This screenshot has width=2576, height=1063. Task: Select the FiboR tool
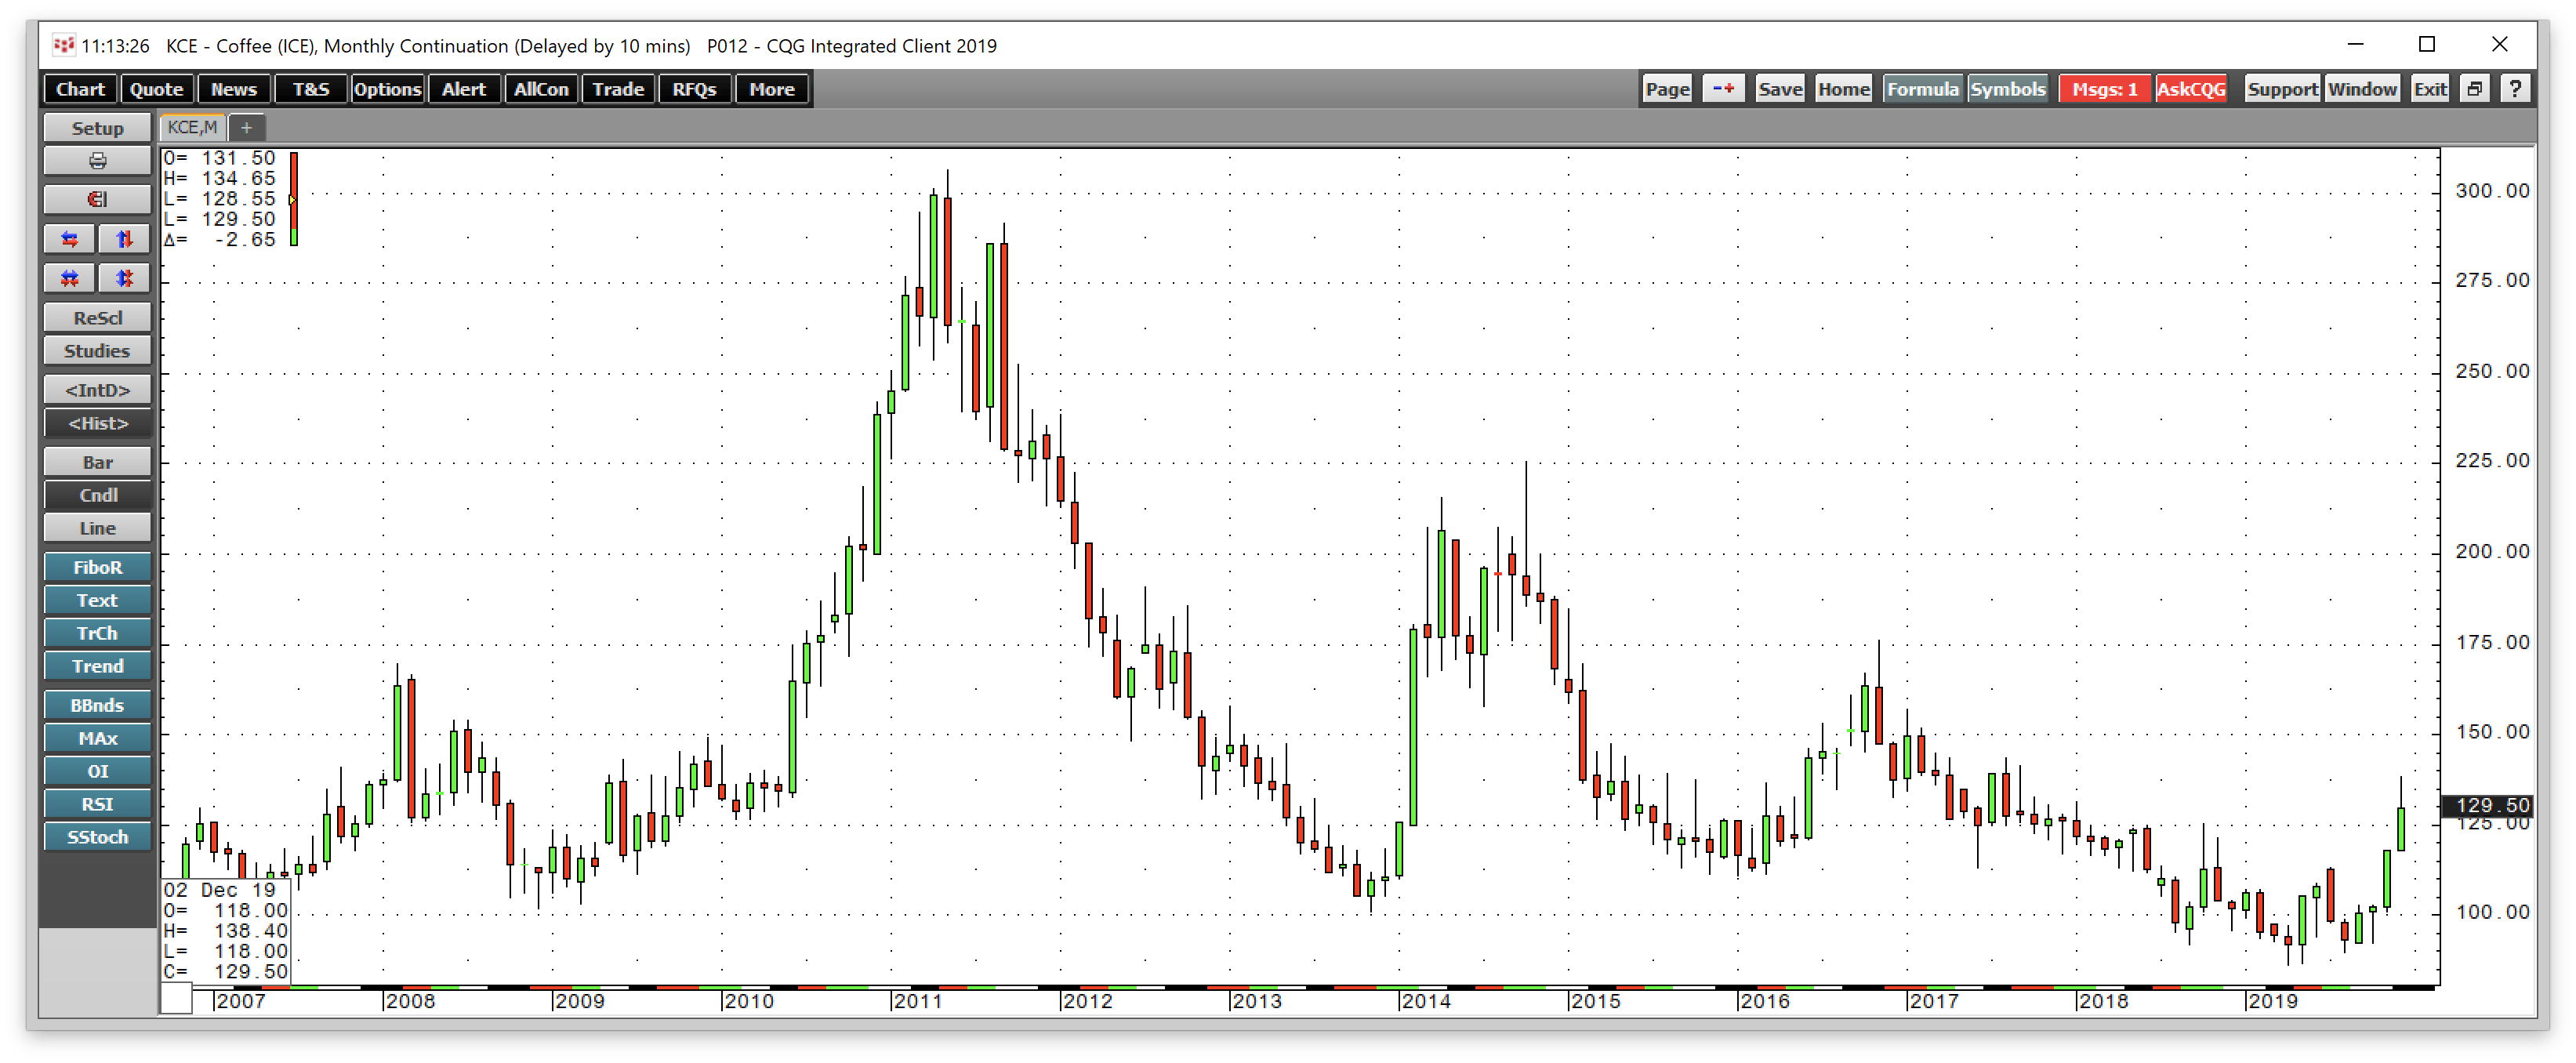coord(97,567)
